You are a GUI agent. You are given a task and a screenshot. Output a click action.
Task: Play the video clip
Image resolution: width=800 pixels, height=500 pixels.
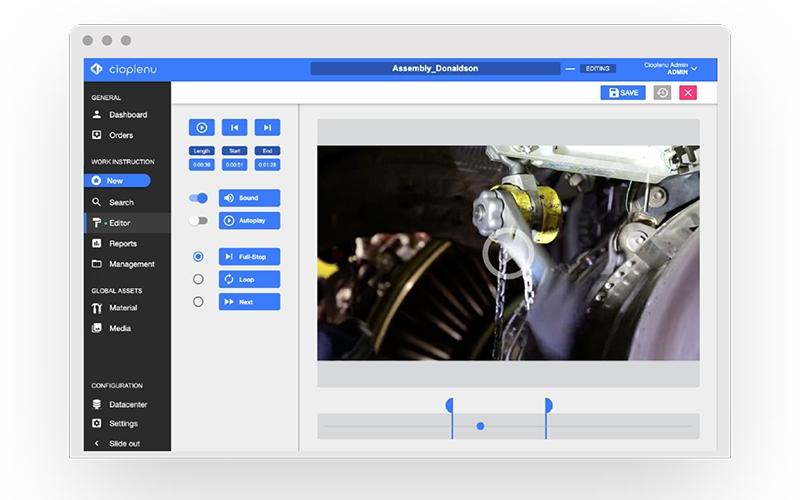point(202,128)
